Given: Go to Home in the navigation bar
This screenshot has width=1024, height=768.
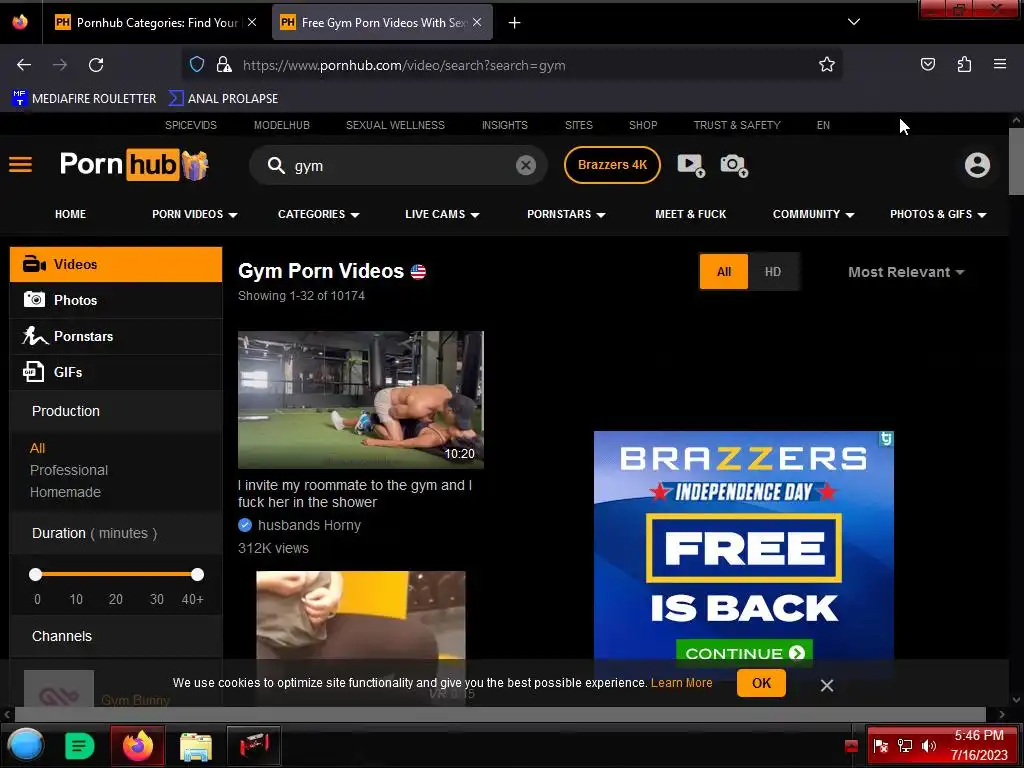Looking at the screenshot, I should (71, 214).
